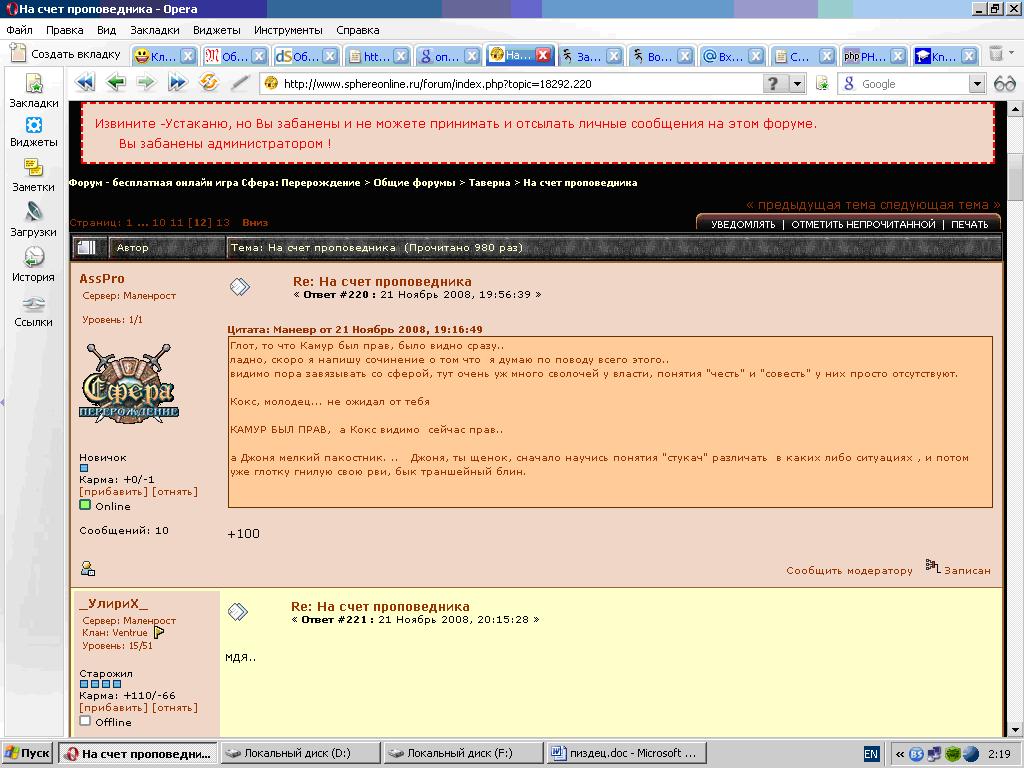Click УВЕДОМЛЯТЬ button
This screenshot has width=1024, height=768.
(x=743, y=224)
